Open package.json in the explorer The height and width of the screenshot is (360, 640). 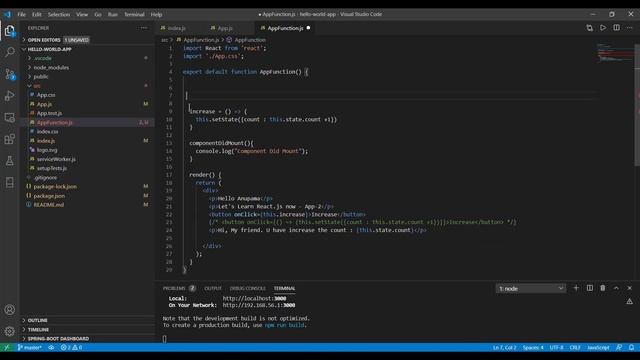[49, 196]
